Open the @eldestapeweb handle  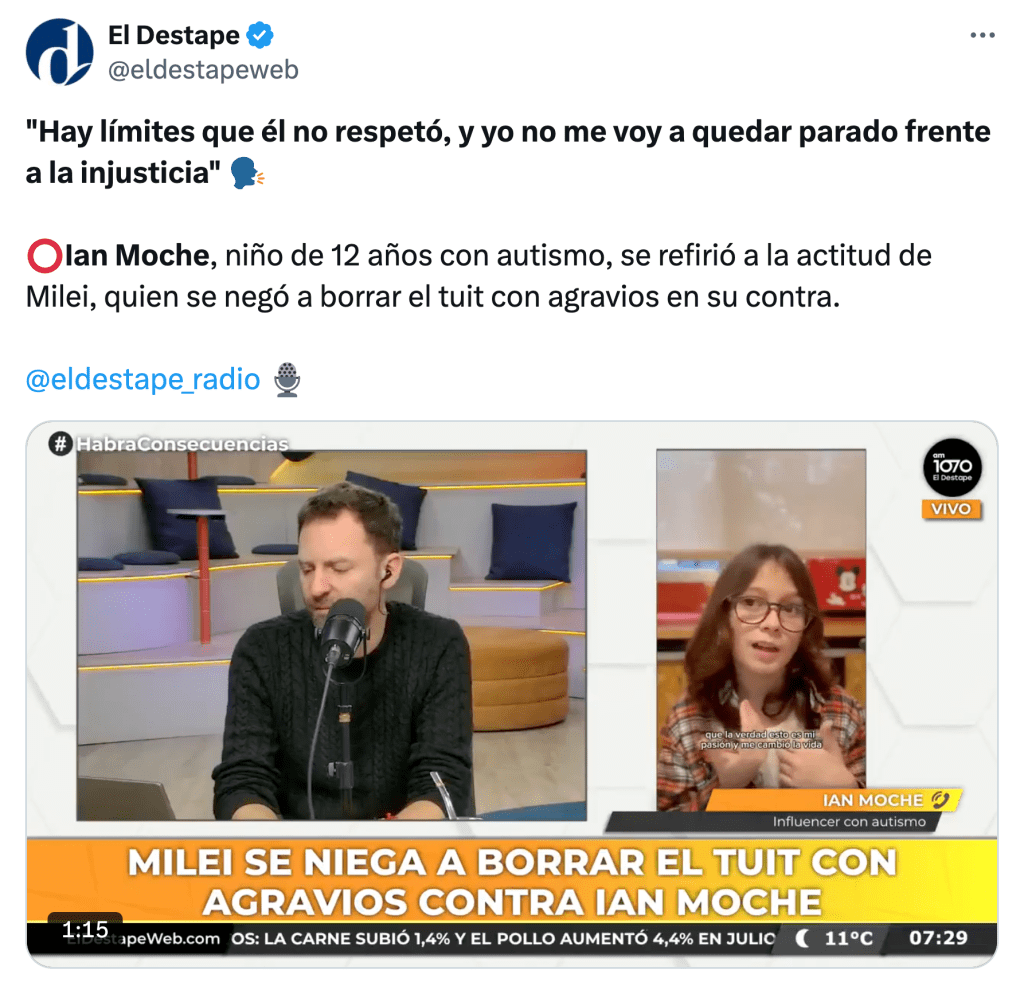(x=203, y=69)
